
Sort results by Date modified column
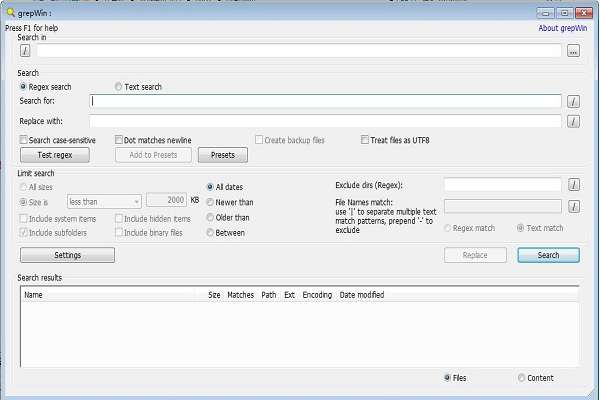[x=362, y=295]
